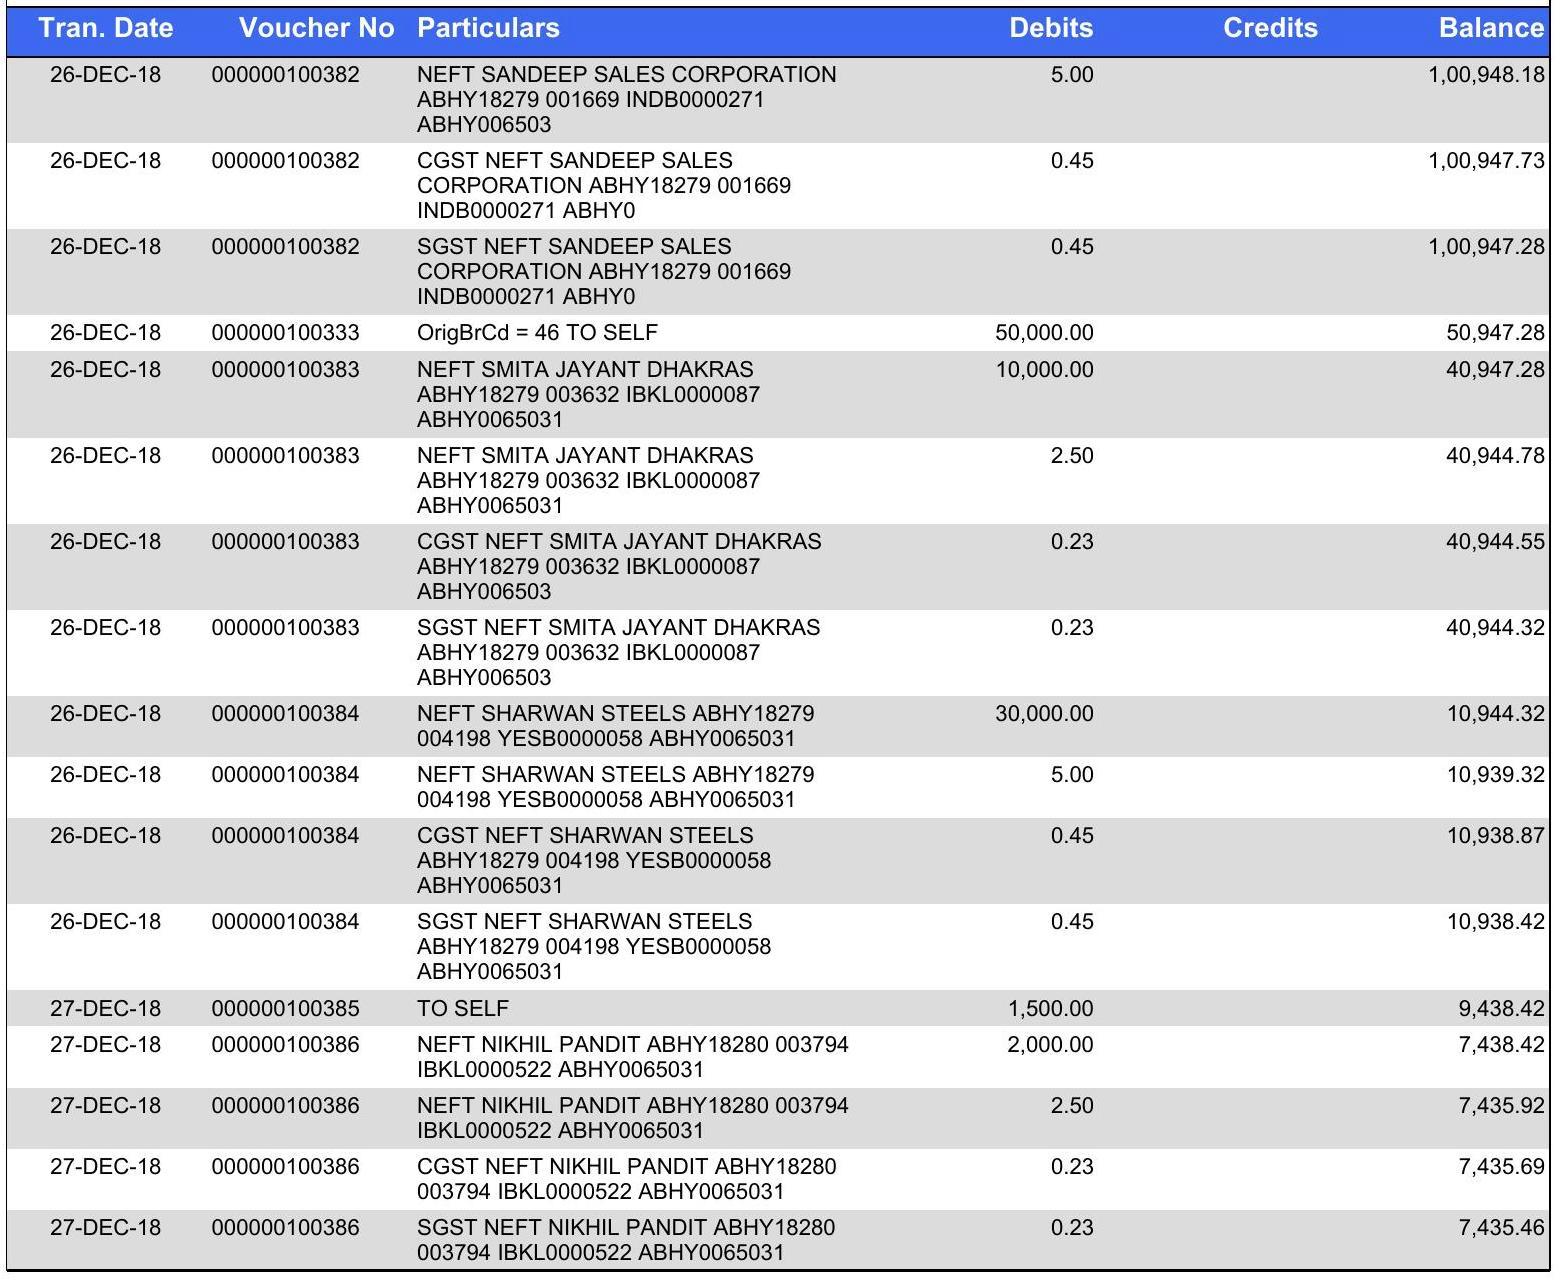Select balance value 1,00,947.28
Image resolution: width=1564 pixels, height=1285 pixels.
pos(1486,247)
